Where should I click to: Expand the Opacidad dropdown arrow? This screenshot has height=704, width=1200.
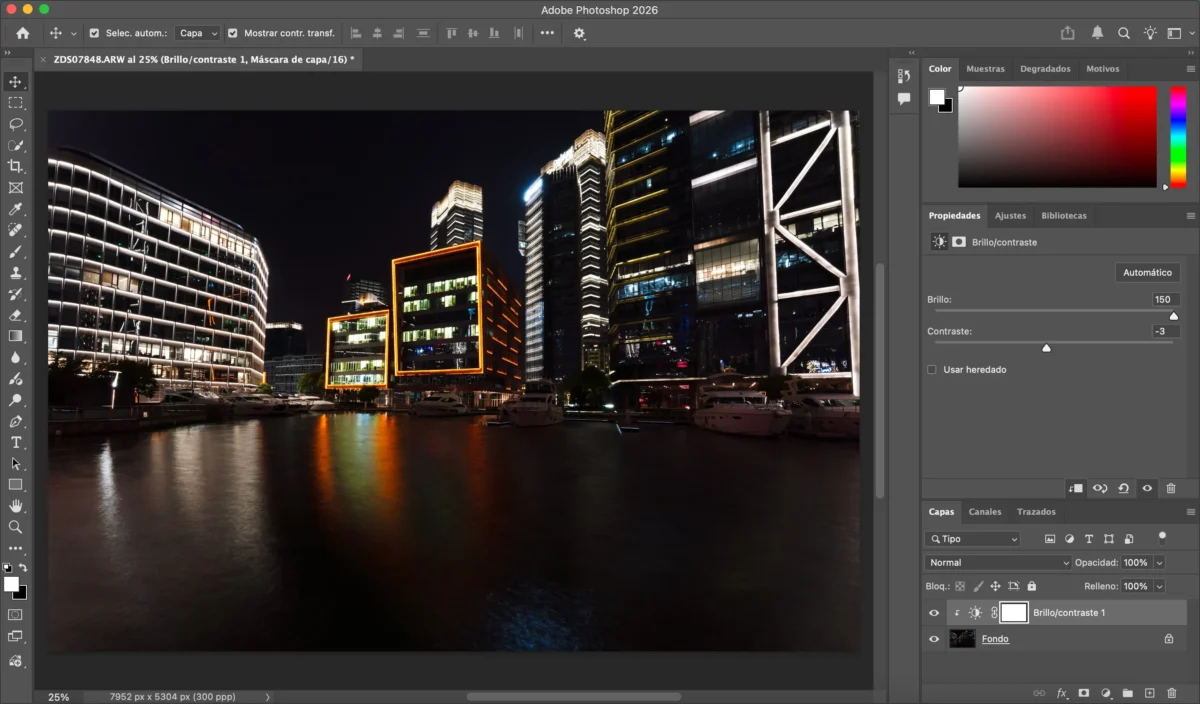pyautogui.click(x=1159, y=563)
